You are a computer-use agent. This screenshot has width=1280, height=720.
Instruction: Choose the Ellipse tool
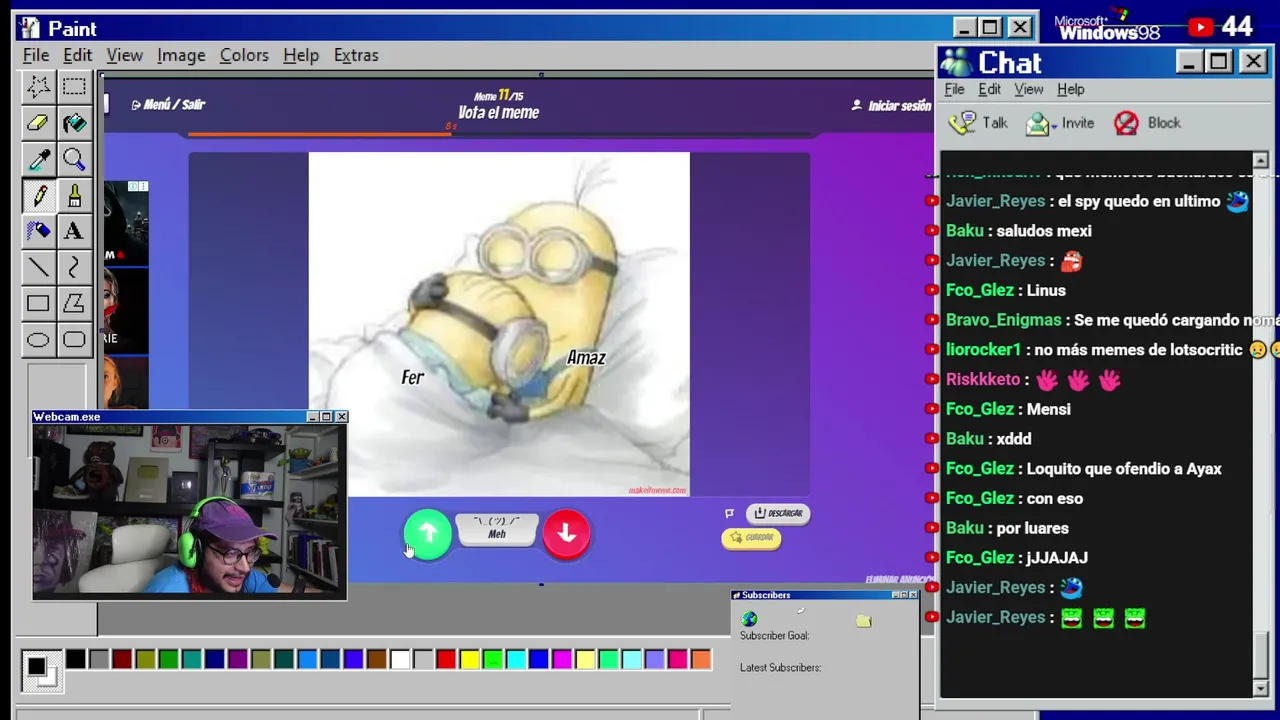click(38, 340)
